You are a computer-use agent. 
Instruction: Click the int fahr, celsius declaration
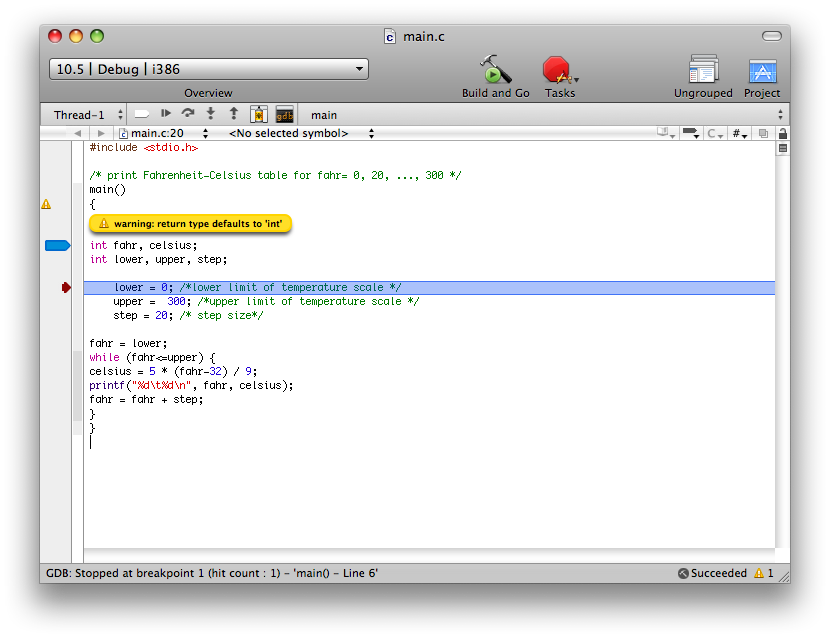(143, 245)
